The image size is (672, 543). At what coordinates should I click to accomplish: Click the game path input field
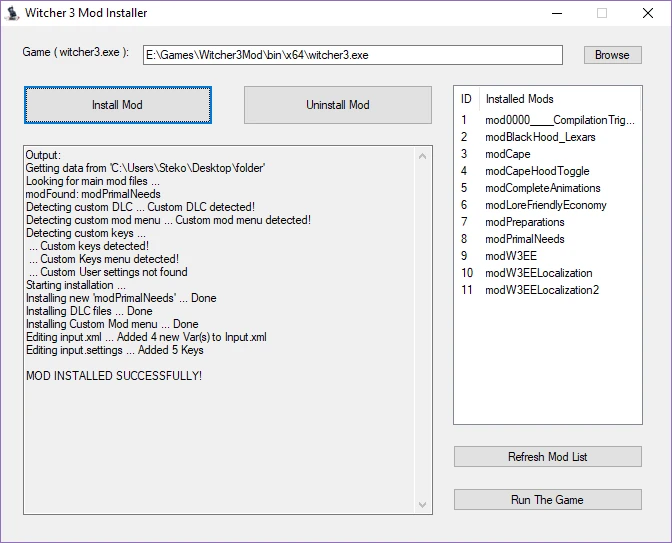click(353, 55)
